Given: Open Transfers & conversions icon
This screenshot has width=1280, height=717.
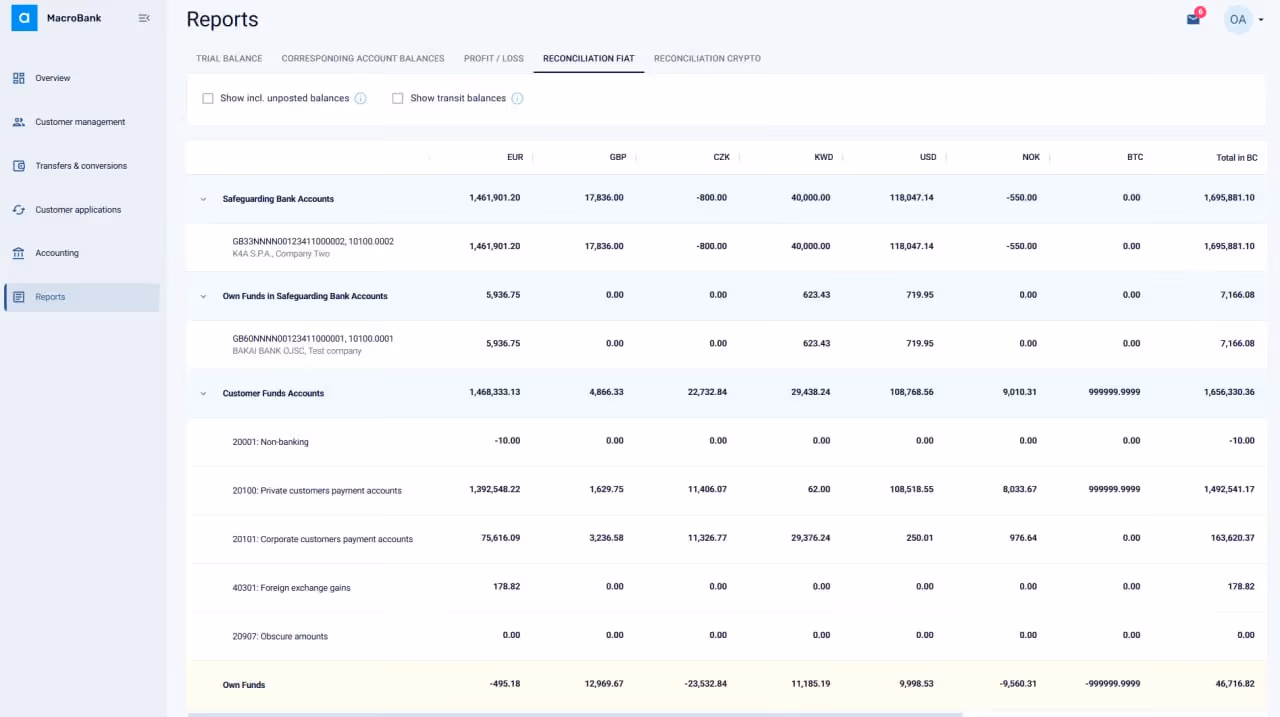Looking at the screenshot, I should pyautogui.click(x=18, y=166).
